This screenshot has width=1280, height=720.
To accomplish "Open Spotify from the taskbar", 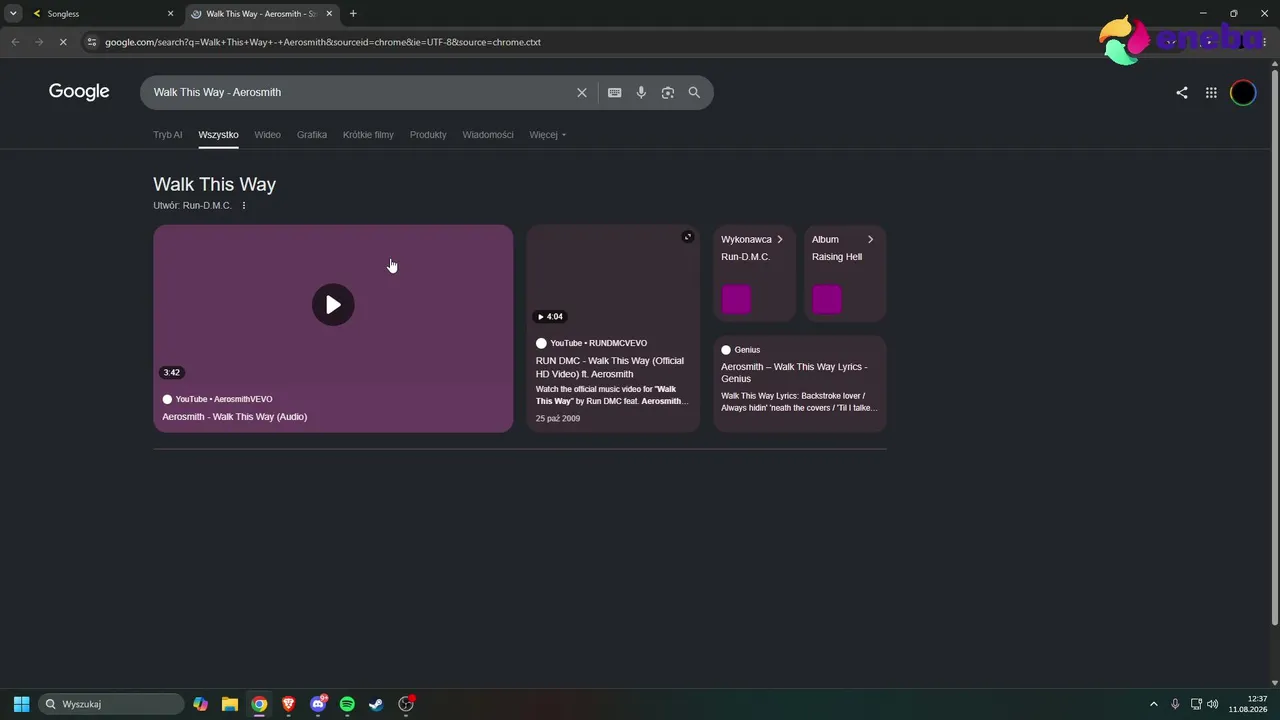I will [x=347, y=704].
